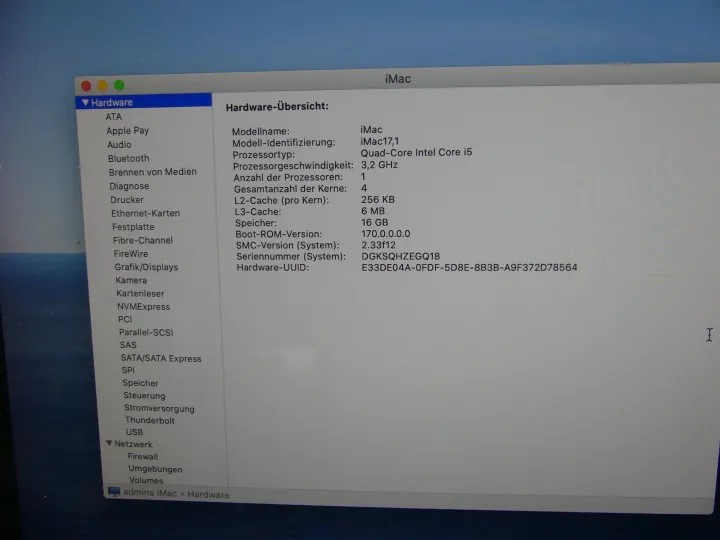
Task: Click the Seriennummer (System) label
Action: point(291,257)
